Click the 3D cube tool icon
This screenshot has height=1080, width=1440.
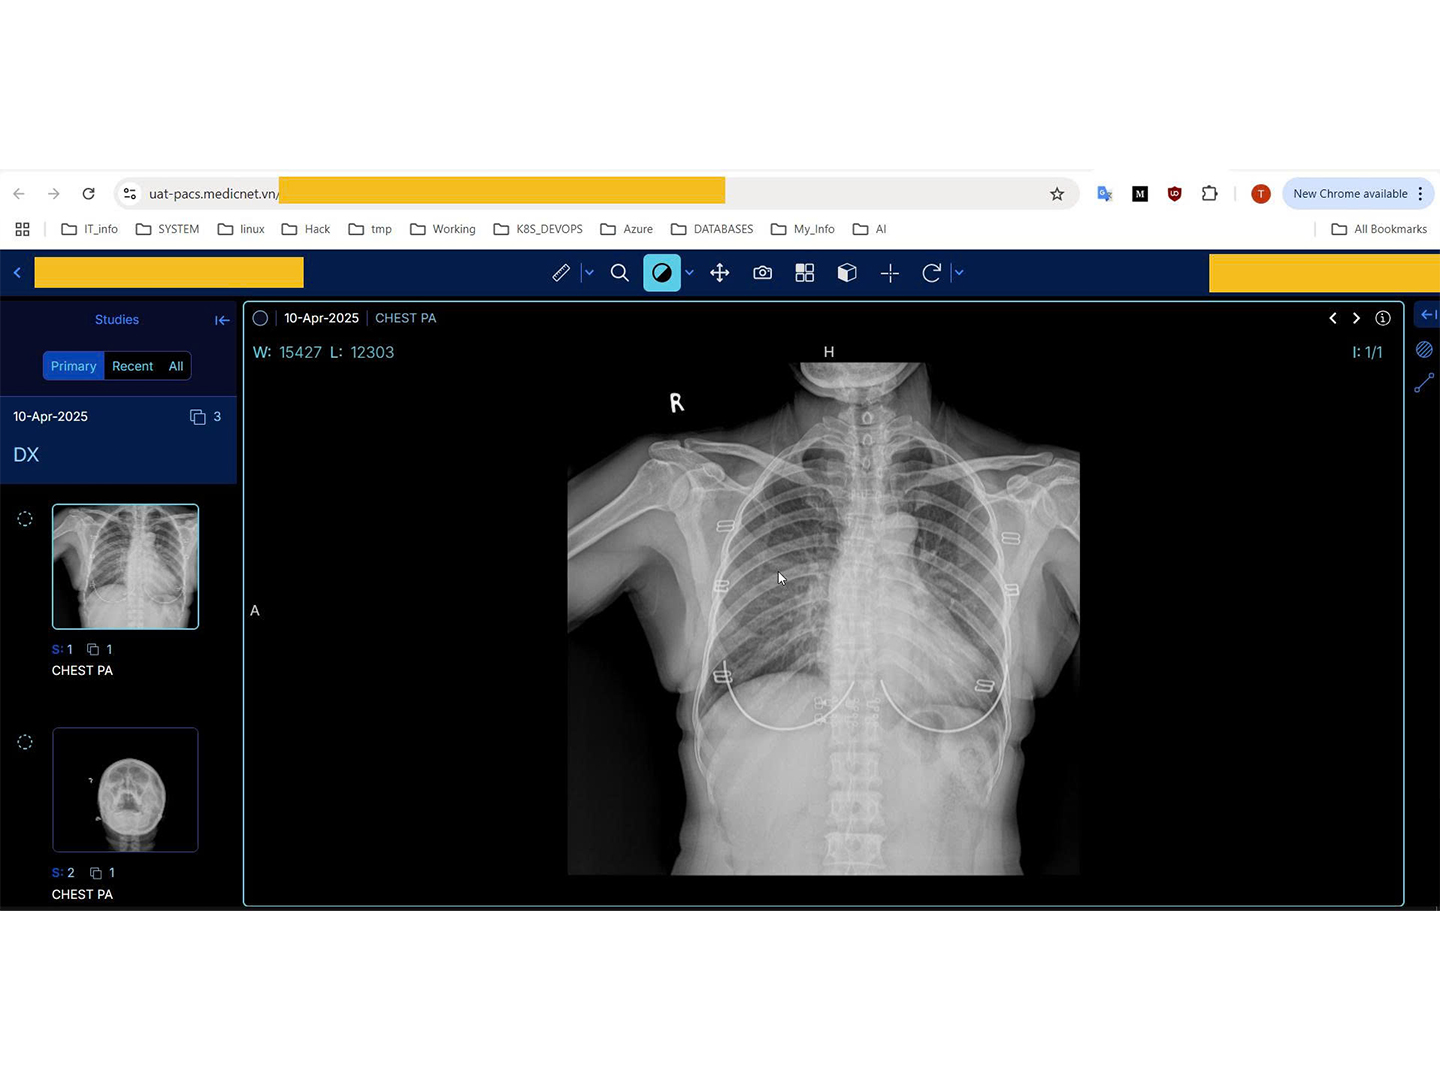coord(847,273)
